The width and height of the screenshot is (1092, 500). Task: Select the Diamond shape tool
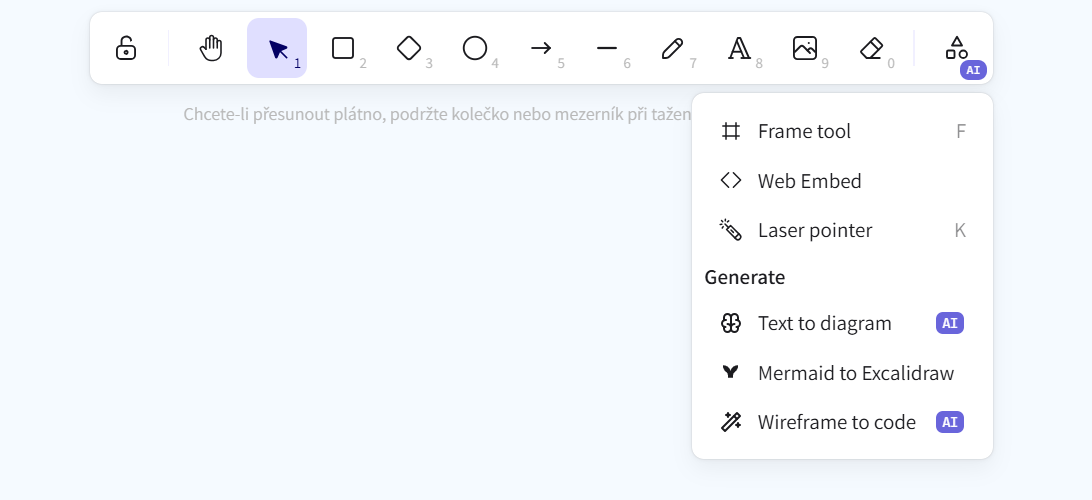409,48
